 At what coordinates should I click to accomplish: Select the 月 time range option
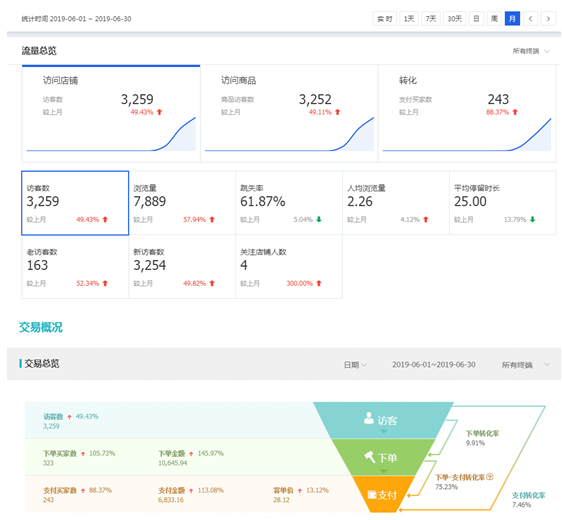[512, 19]
